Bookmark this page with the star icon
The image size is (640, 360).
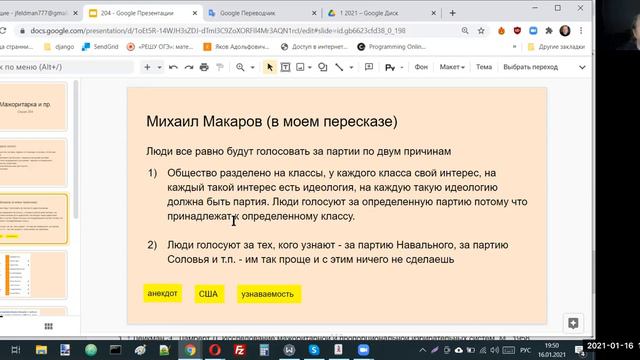pyautogui.click(x=481, y=31)
